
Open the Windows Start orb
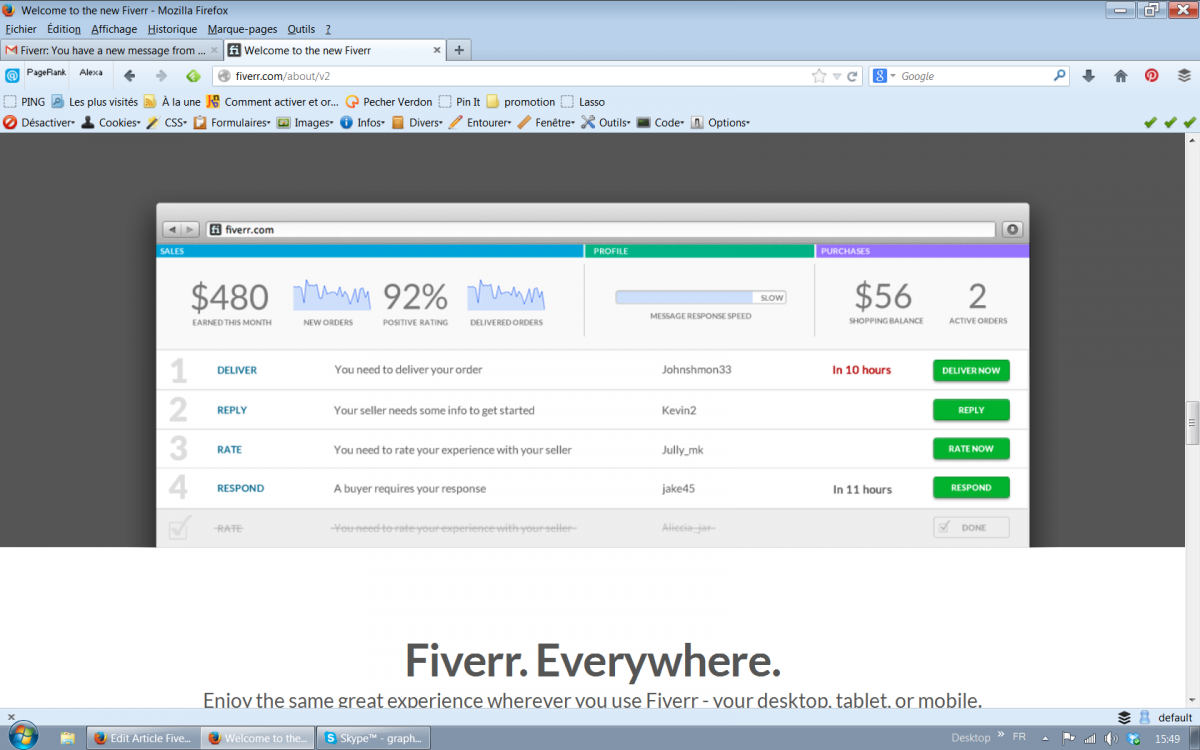(22, 737)
